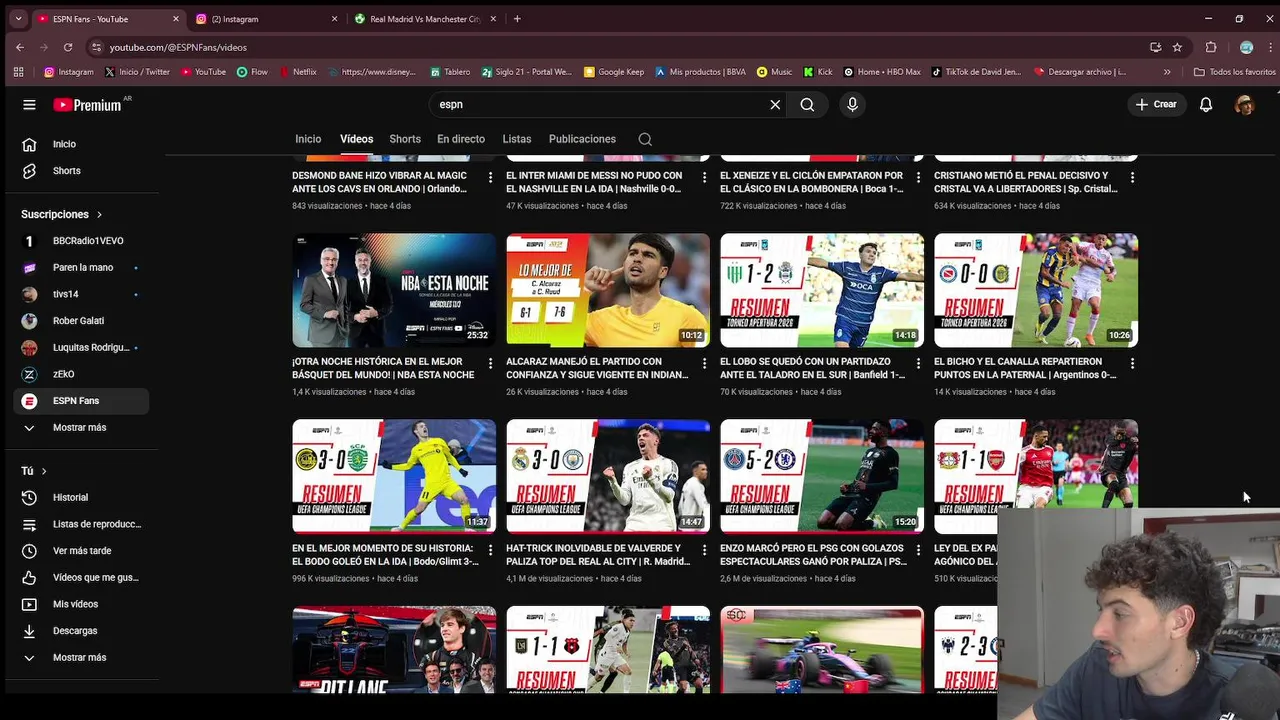Click the YouTube Premium logo
This screenshot has width=1280, height=720.
click(x=88, y=104)
